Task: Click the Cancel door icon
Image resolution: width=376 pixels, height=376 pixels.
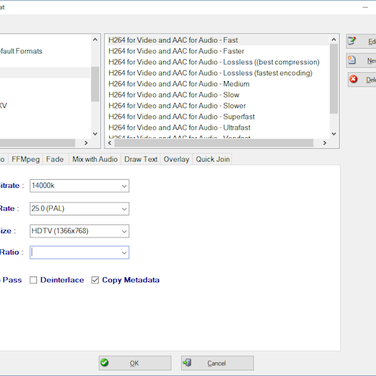Action: [187, 362]
